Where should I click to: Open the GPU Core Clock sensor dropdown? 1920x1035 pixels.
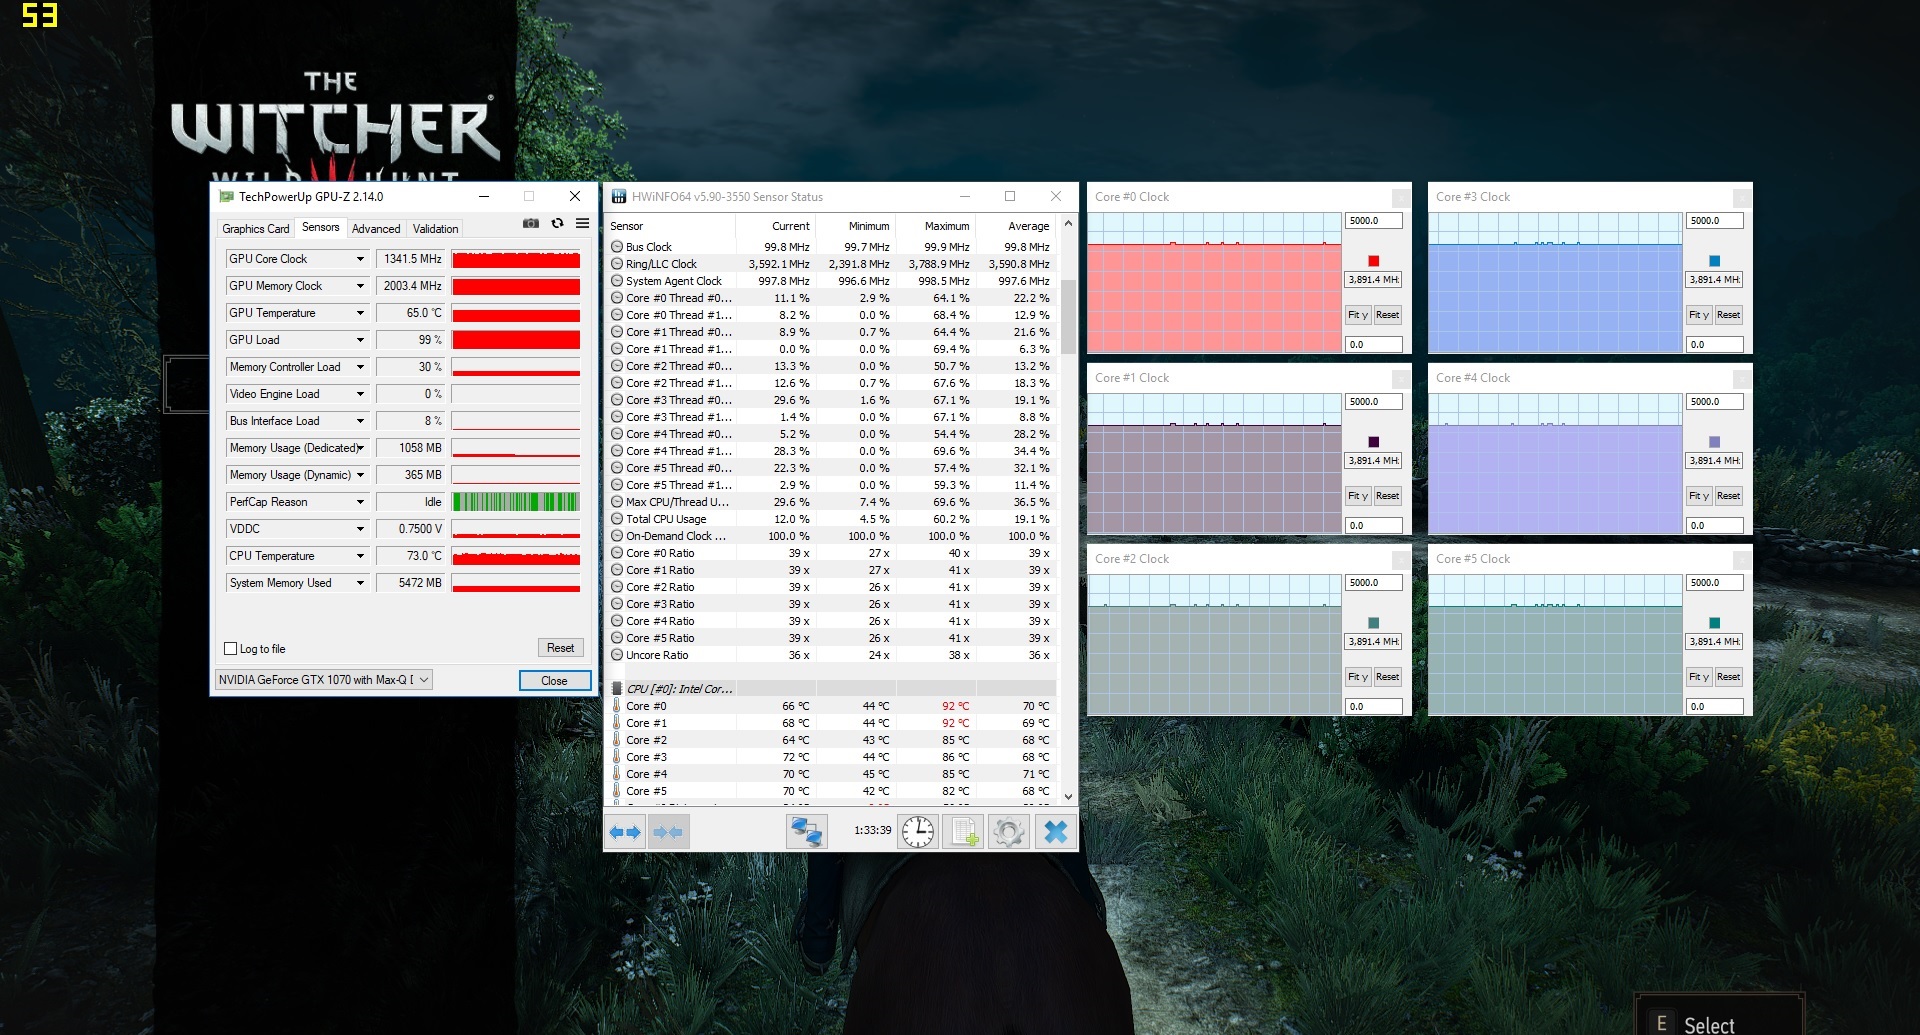point(360,259)
